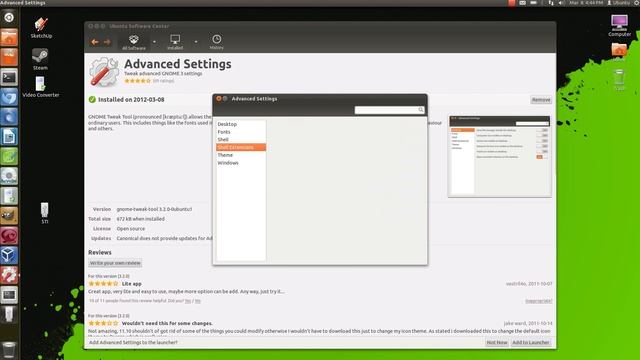Open mail envelope indicator

522,3
